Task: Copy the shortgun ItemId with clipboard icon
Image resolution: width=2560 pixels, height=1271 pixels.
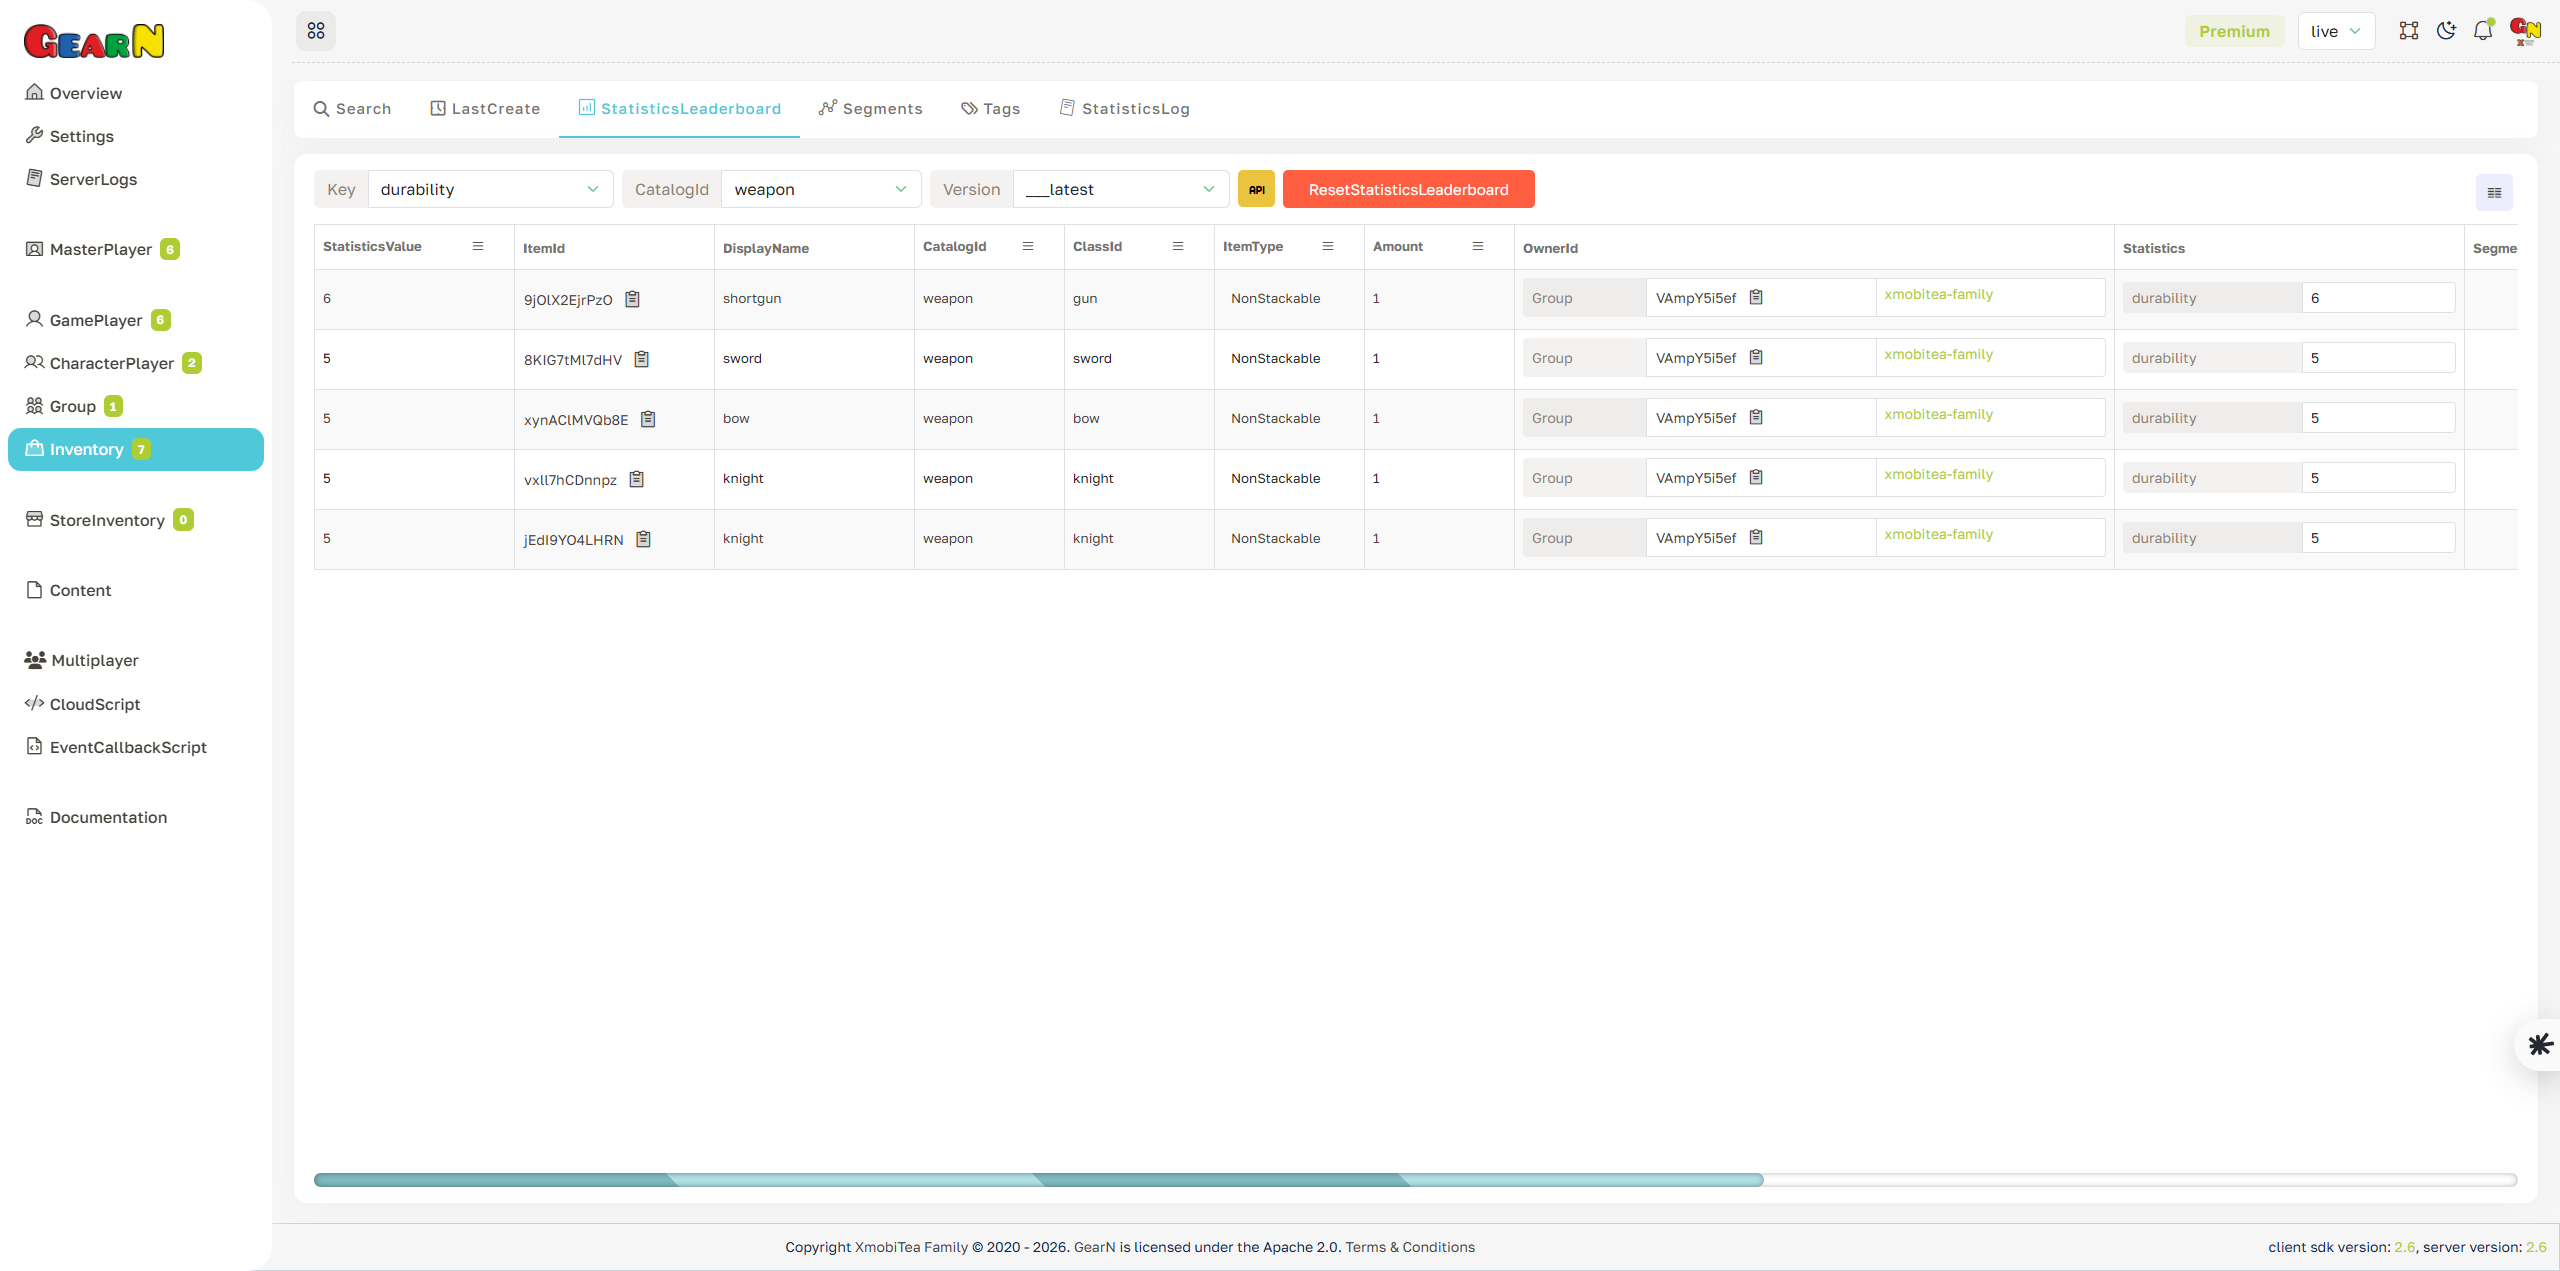Action: [x=632, y=298]
